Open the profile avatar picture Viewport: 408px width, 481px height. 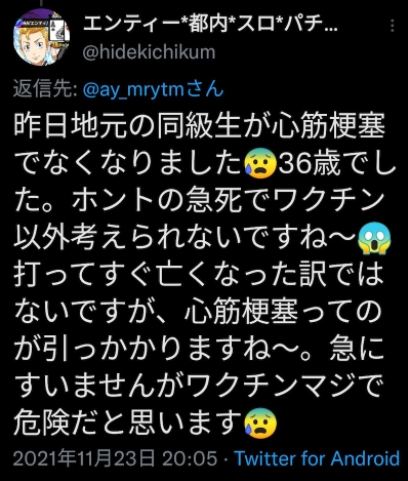(41, 37)
